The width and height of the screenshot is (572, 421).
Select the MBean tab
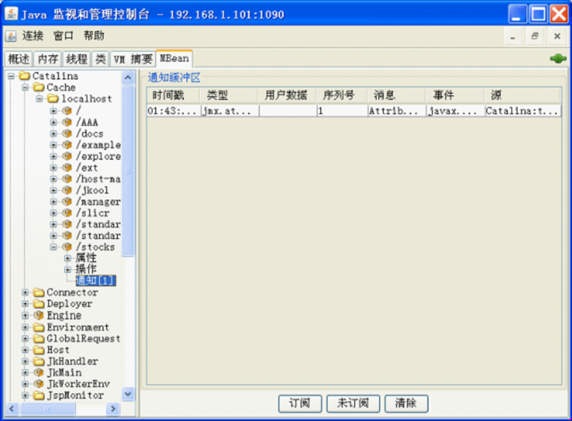click(x=174, y=58)
